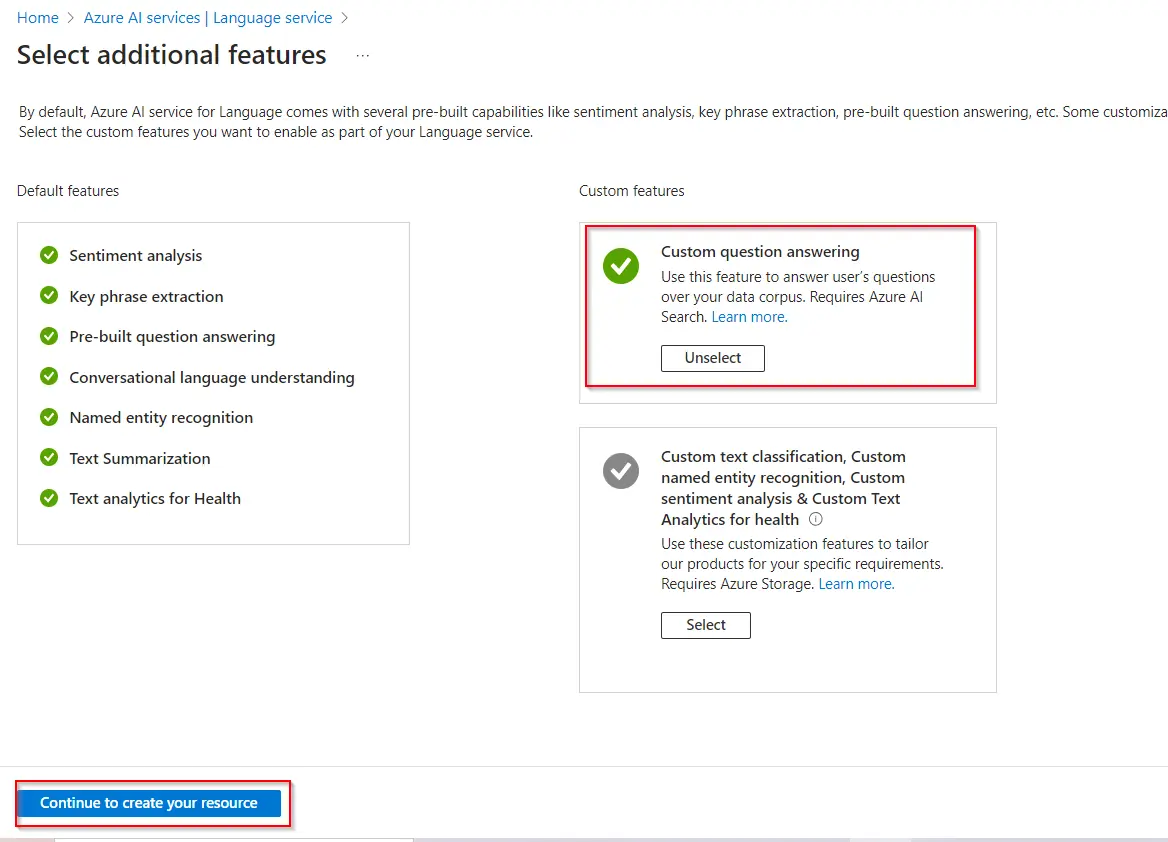This screenshot has height=842, width=1168.
Task: Click the checkmark icon next to Key phrase extraction
Action: tap(48, 296)
